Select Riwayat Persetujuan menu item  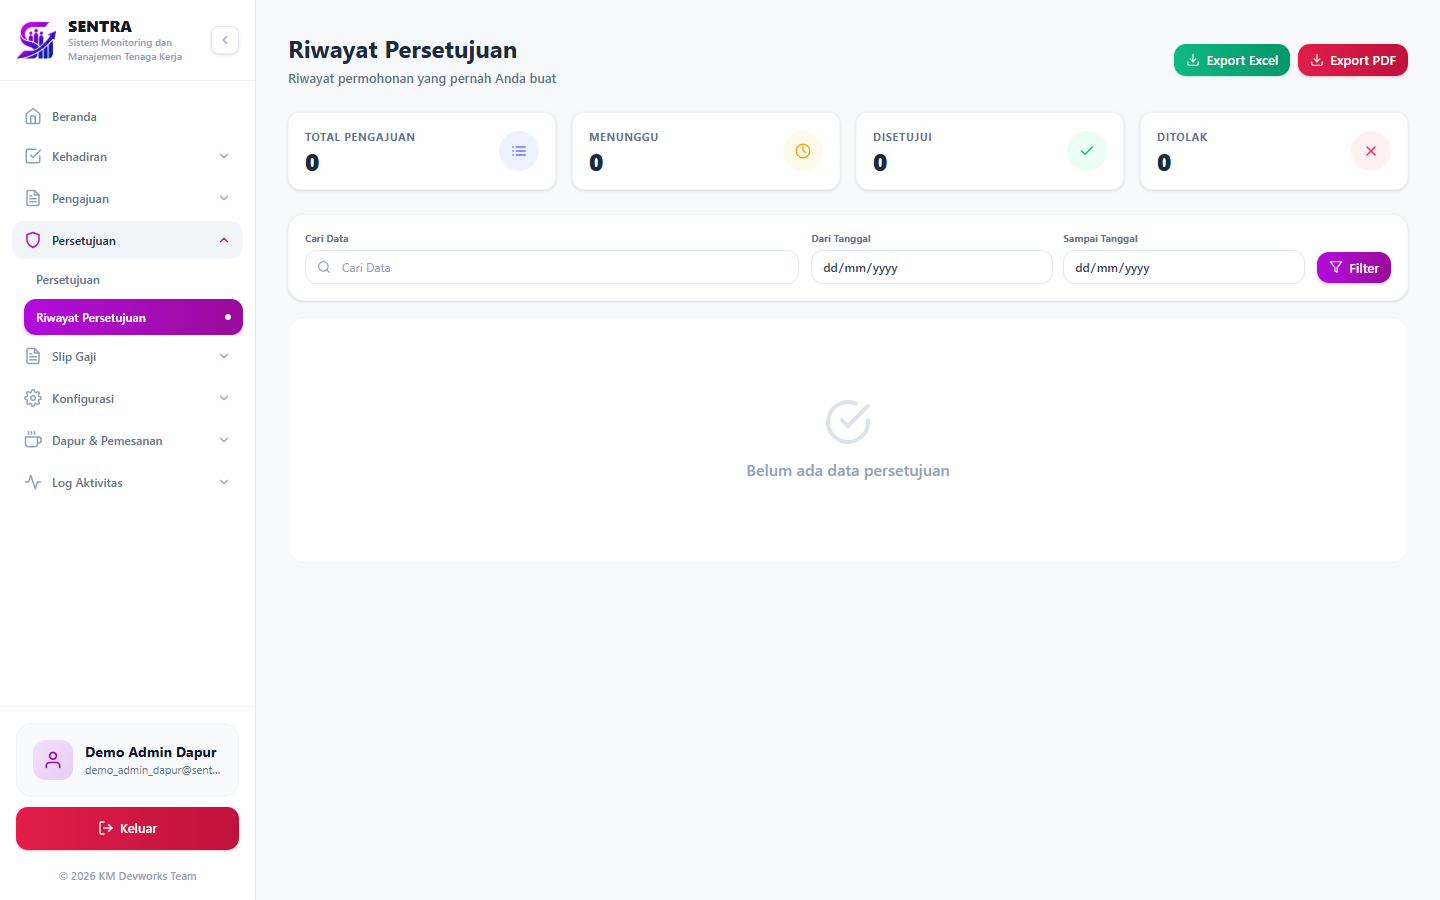pos(133,317)
